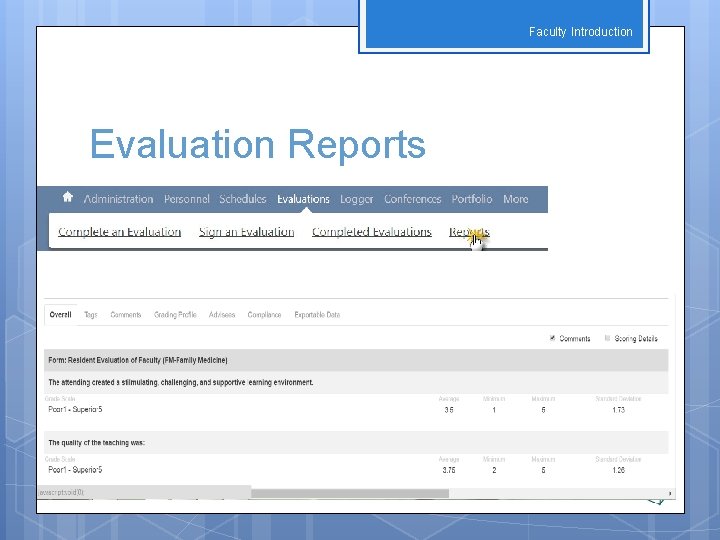This screenshot has height=540, width=720.
Task: Enable the Scoring Details checkbox
Action: point(607,338)
